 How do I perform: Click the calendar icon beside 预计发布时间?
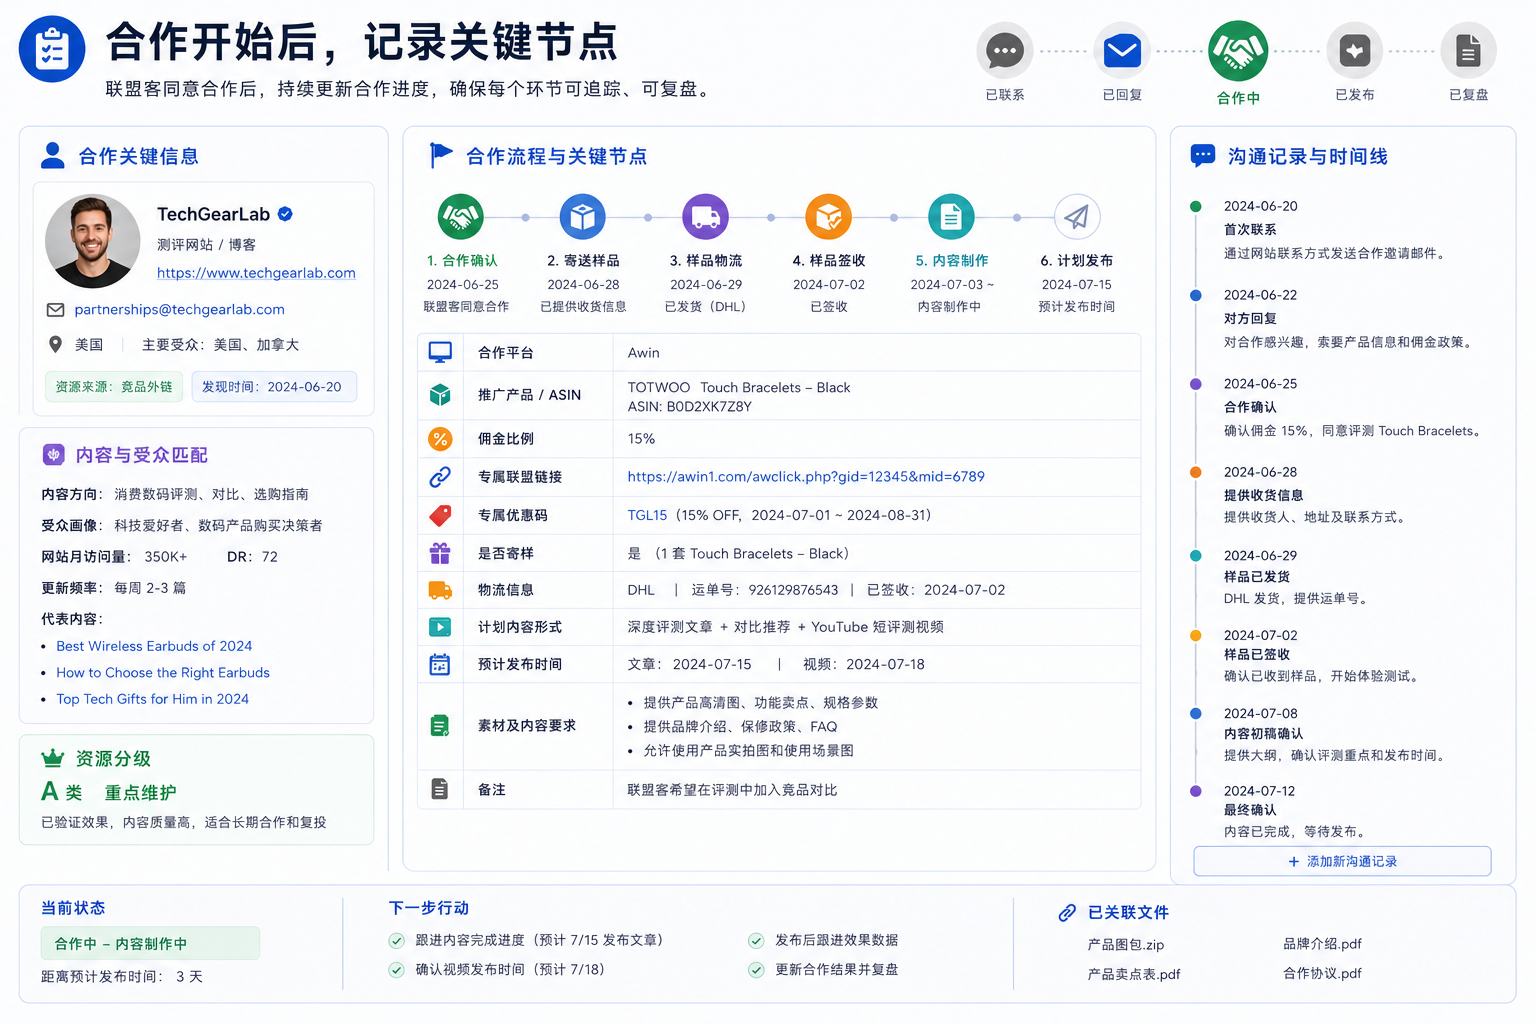tap(440, 664)
